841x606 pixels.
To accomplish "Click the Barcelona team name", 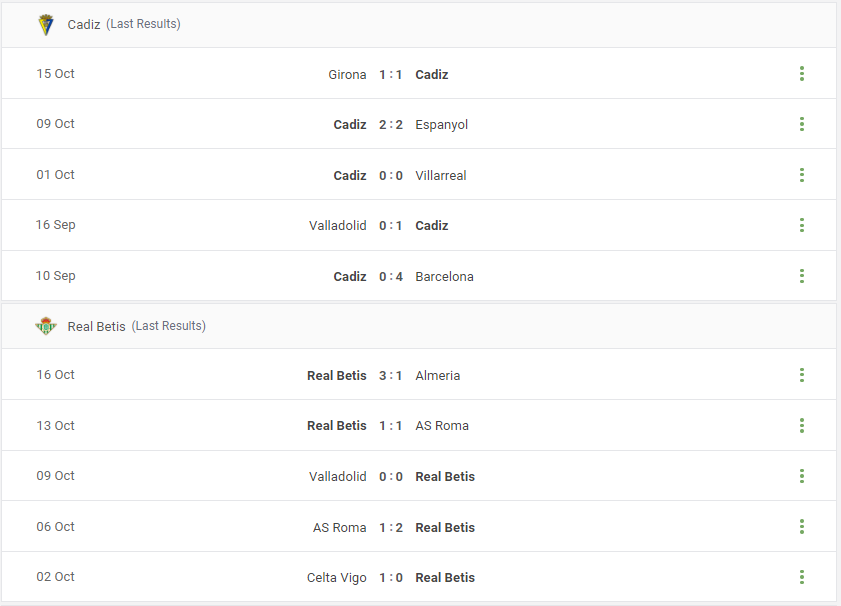I will [x=444, y=277].
